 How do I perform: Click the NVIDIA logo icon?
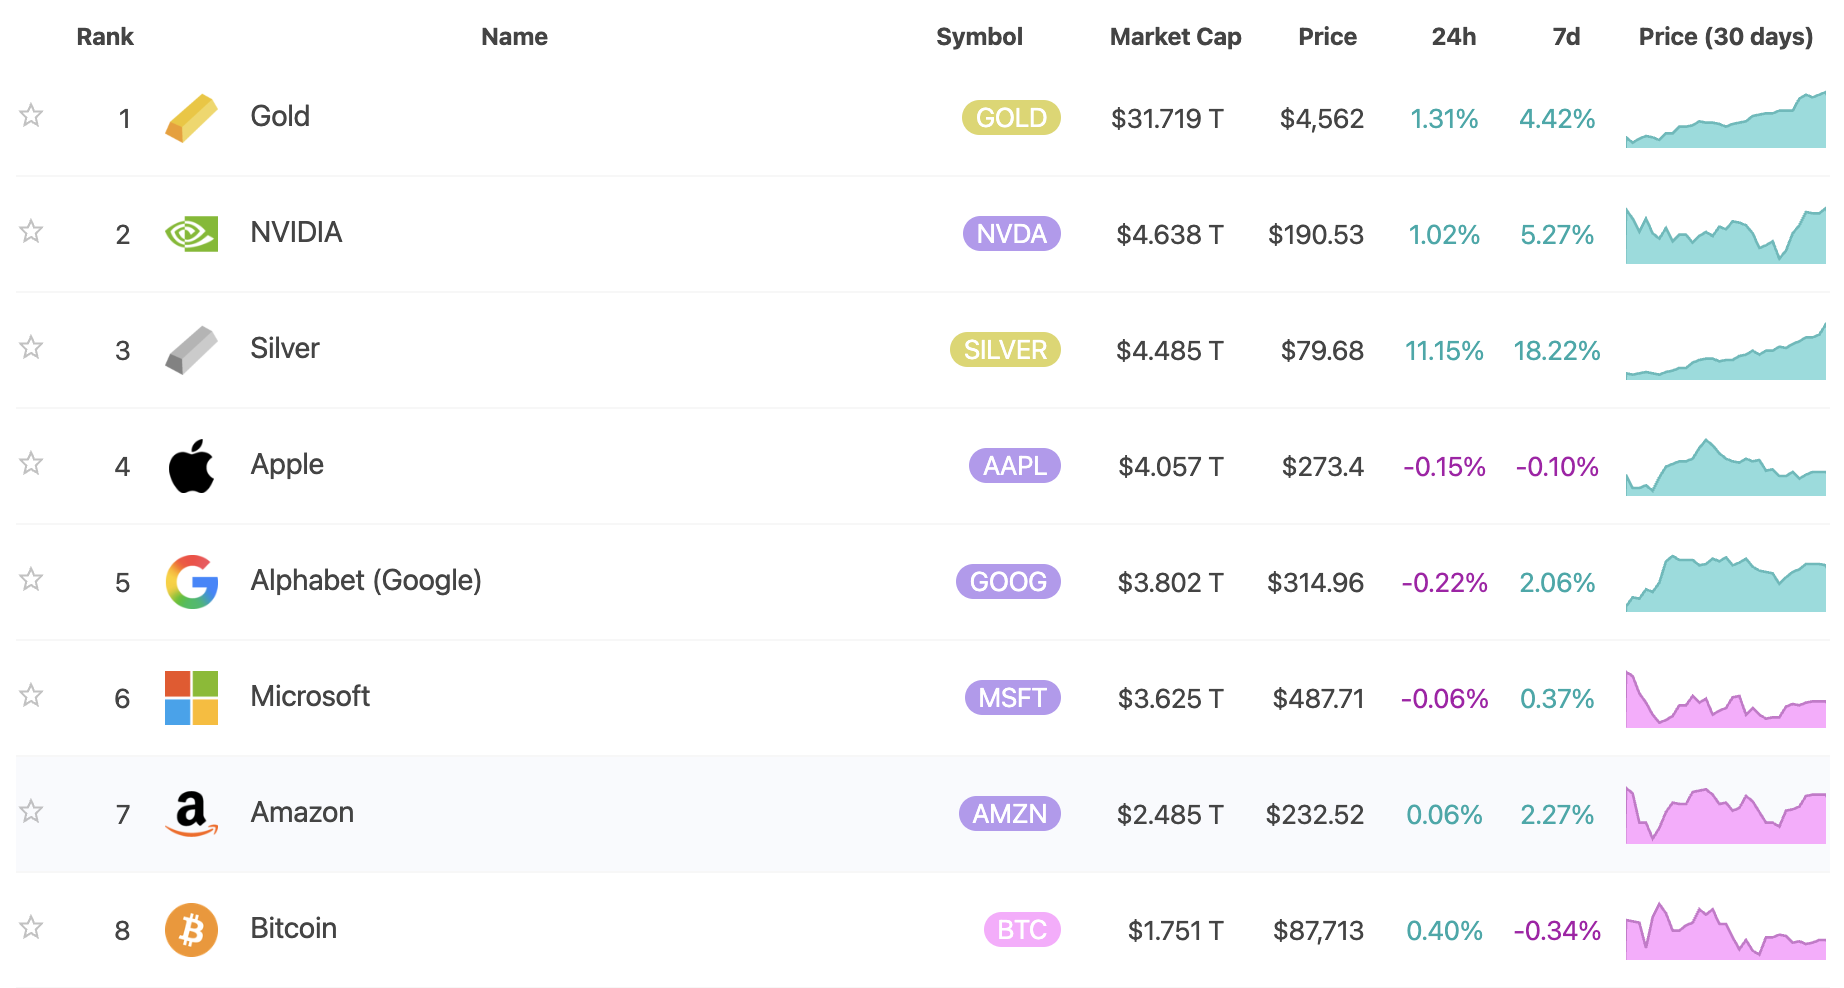191,234
